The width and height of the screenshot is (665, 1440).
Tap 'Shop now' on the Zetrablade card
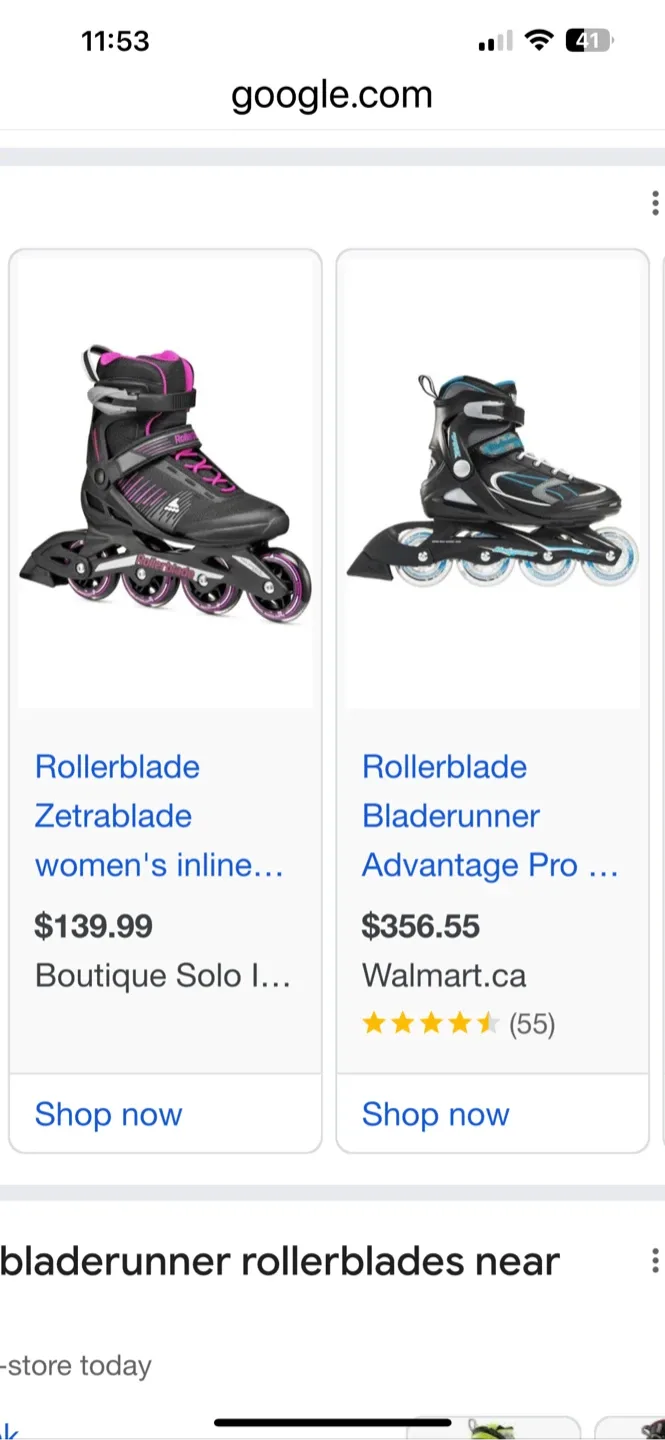click(x=108, y=1114)
